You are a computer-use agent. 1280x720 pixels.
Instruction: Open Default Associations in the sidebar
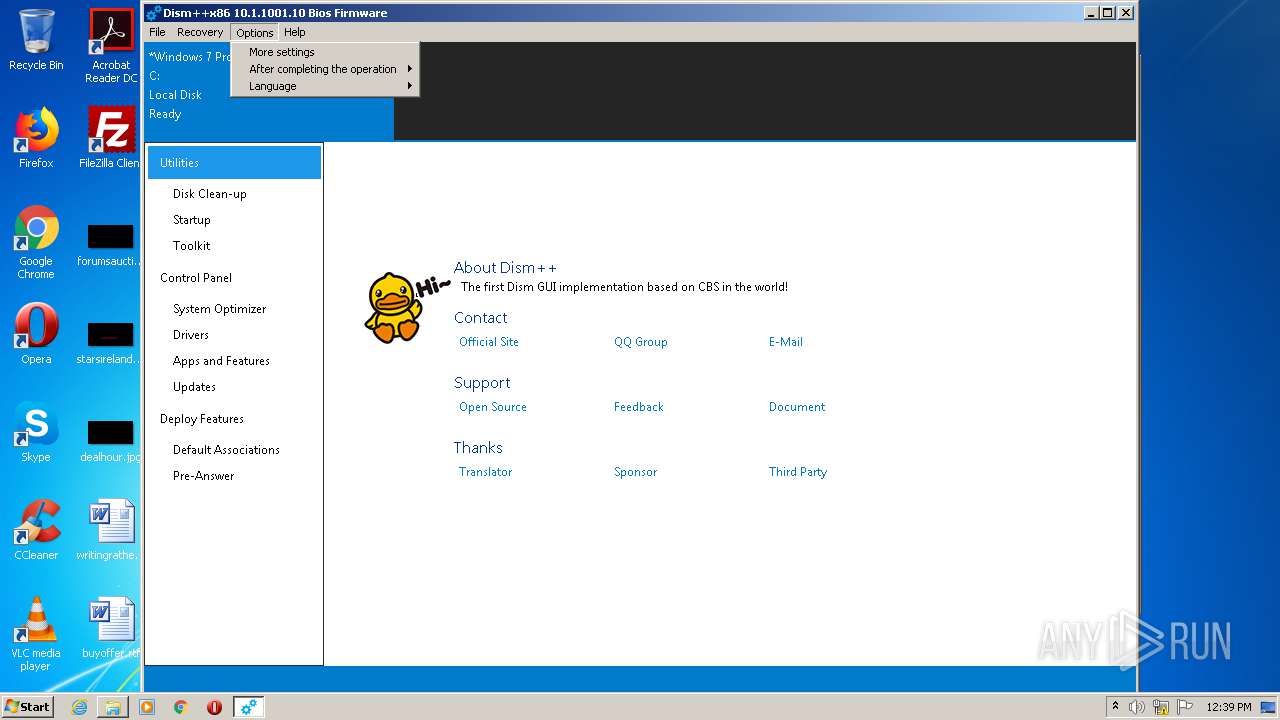226,450
